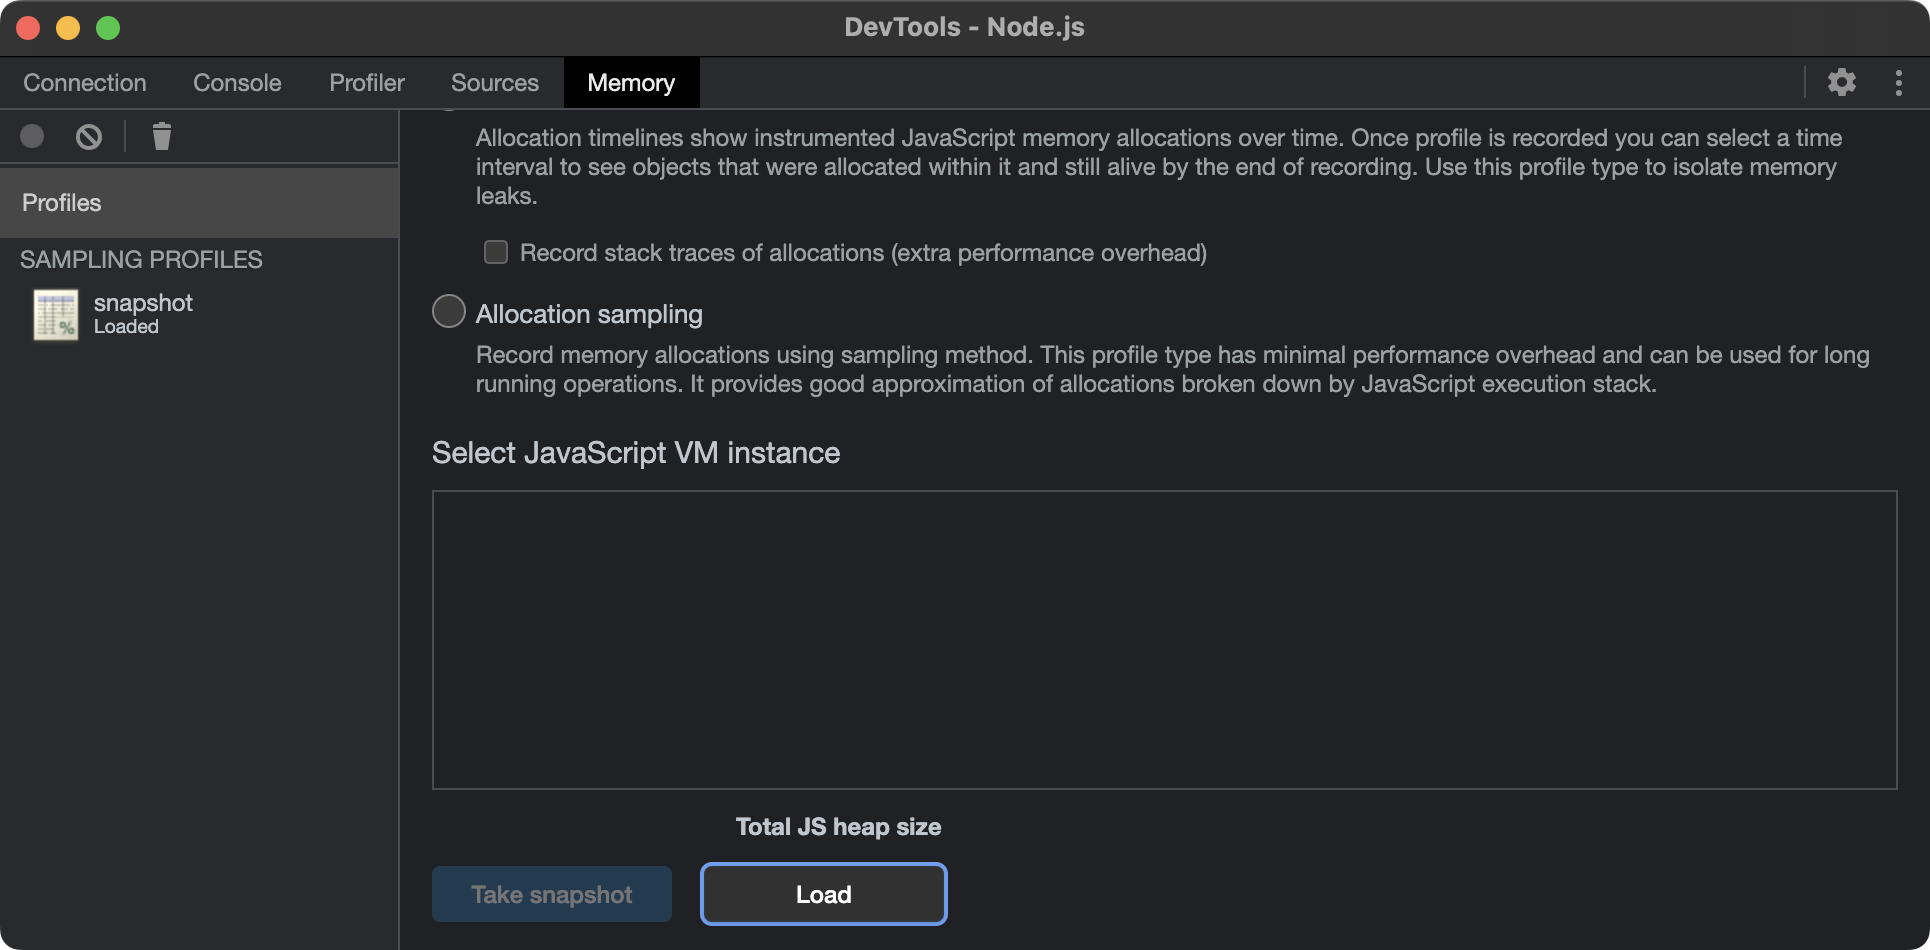Viewport: 1930px width, 950px height.
Task: Clear all profiles with the ban icon
Action: tap(89, 136)
